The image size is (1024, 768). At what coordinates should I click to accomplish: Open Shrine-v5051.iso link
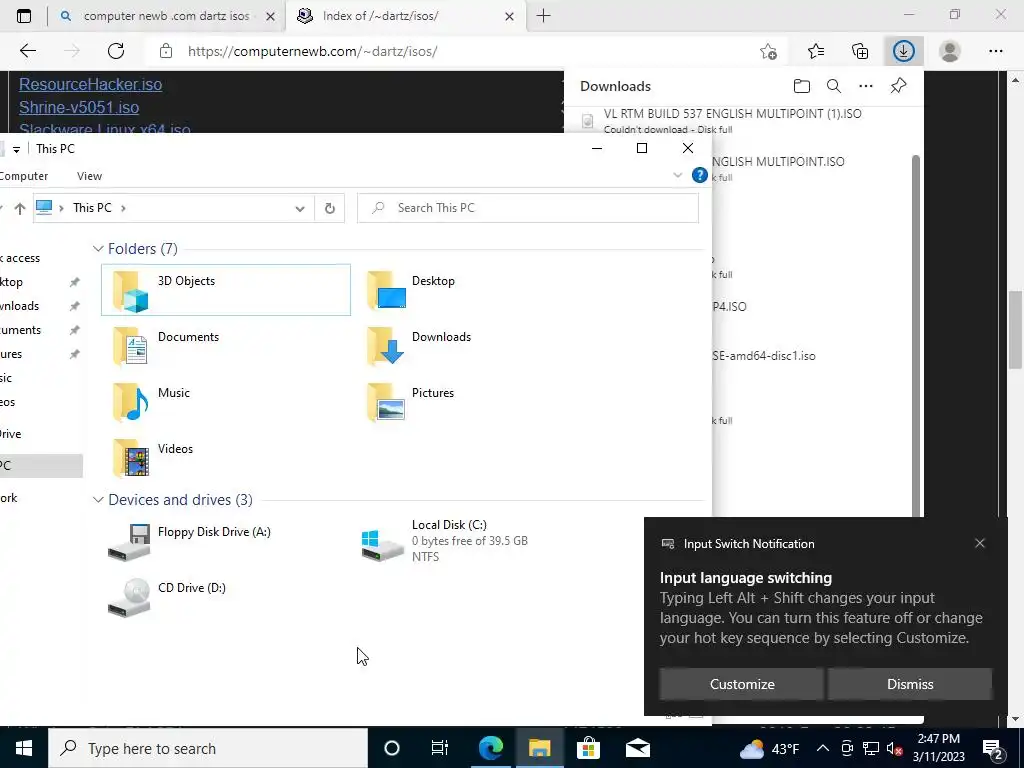(x=79, y=107)
